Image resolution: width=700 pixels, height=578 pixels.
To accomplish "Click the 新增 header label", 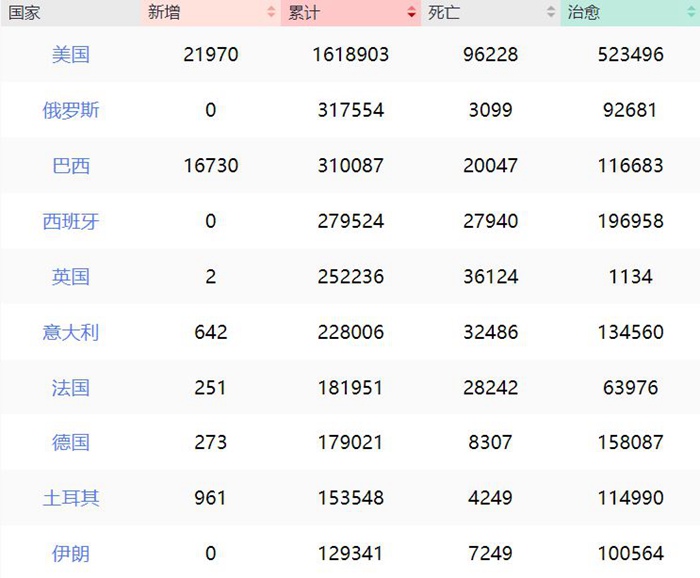I will pyautogui.click(x=165, y=13).
